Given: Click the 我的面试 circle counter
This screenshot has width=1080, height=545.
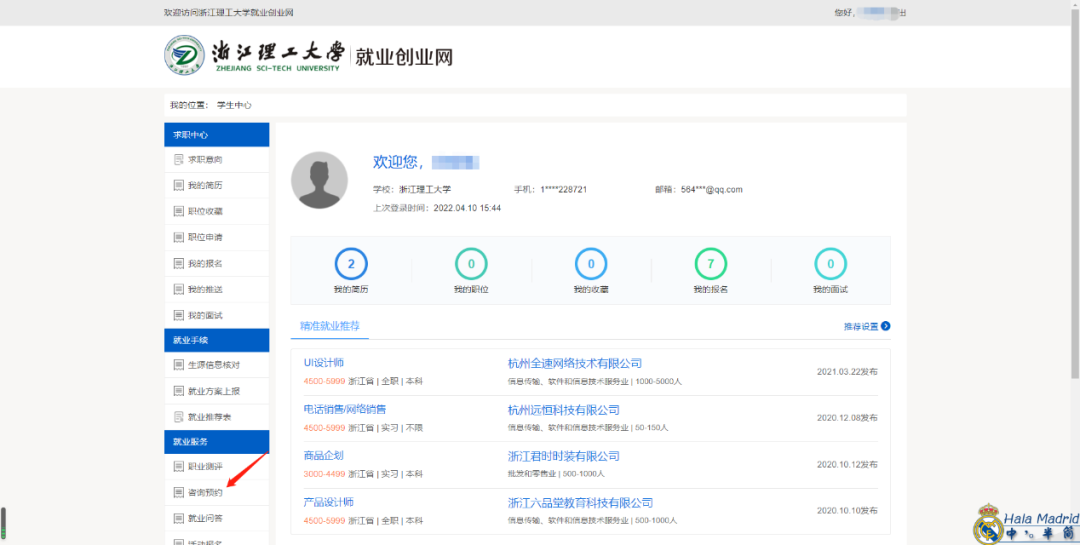Looking at the screenshot, I should tap(830, 264).
